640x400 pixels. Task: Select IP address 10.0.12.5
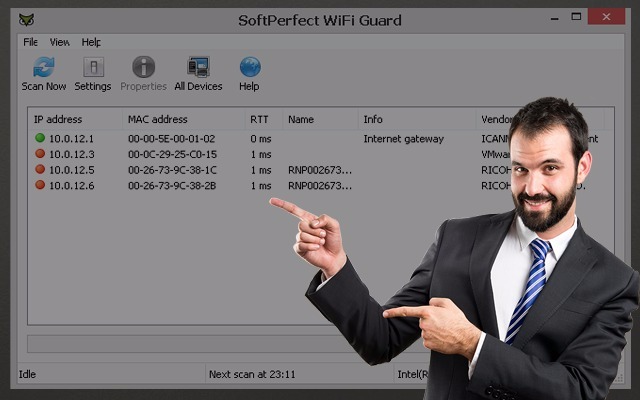tap(72, 170)
